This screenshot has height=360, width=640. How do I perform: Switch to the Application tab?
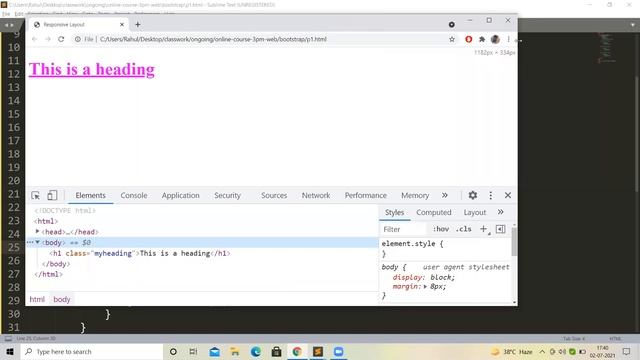[x=180, y=196]
